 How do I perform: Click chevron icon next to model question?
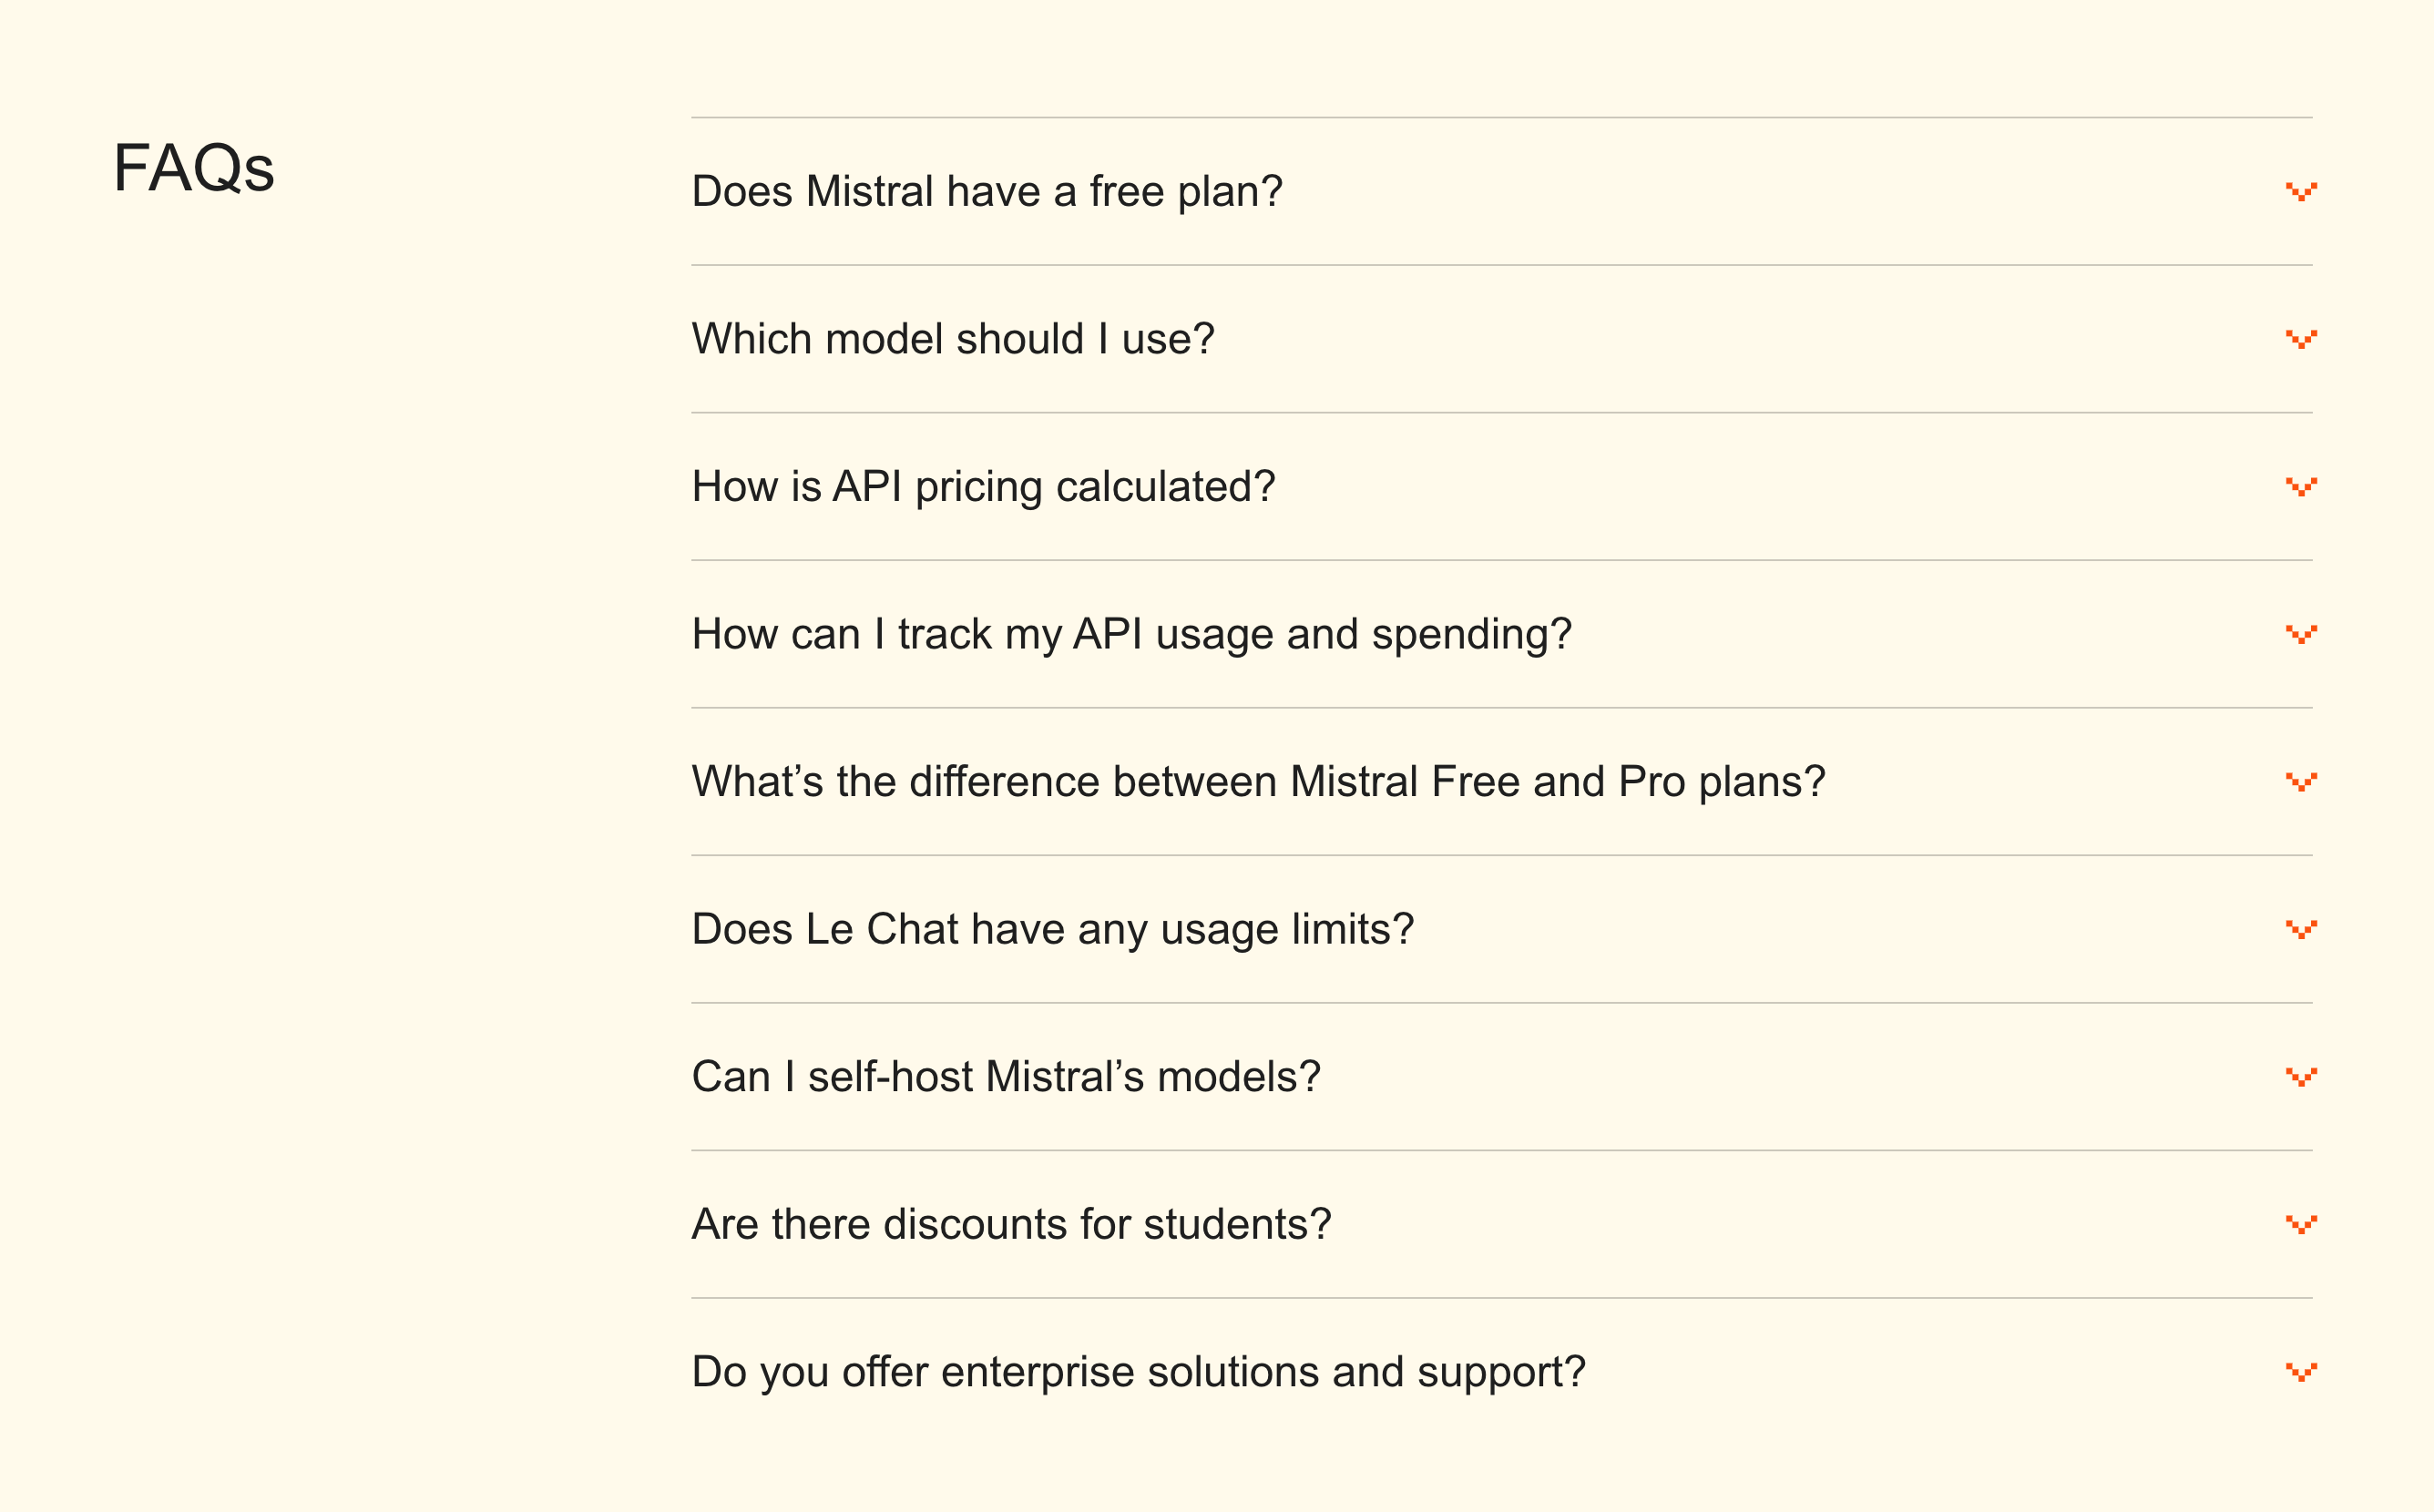(x=2301, y=339)
